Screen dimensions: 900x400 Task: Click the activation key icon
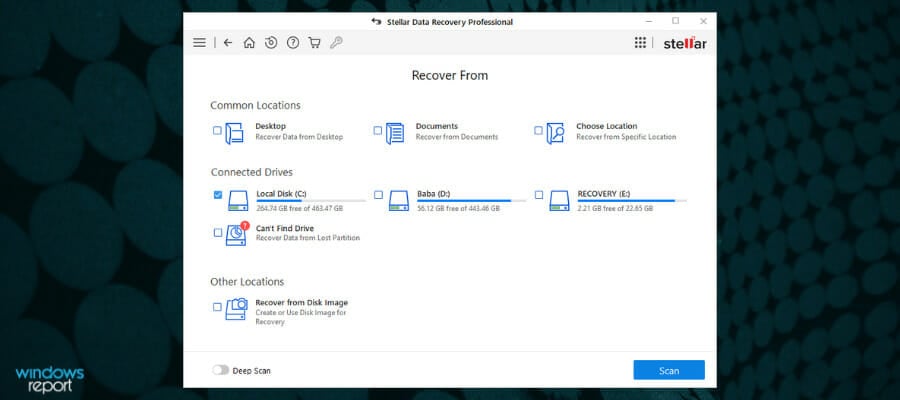click(x=336, y=43)
